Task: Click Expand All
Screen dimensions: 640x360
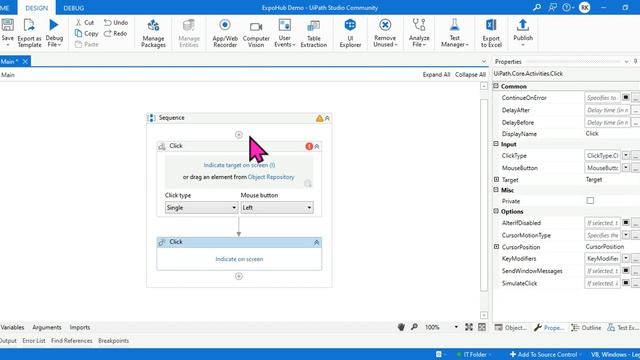Action: tap(436, 75)
